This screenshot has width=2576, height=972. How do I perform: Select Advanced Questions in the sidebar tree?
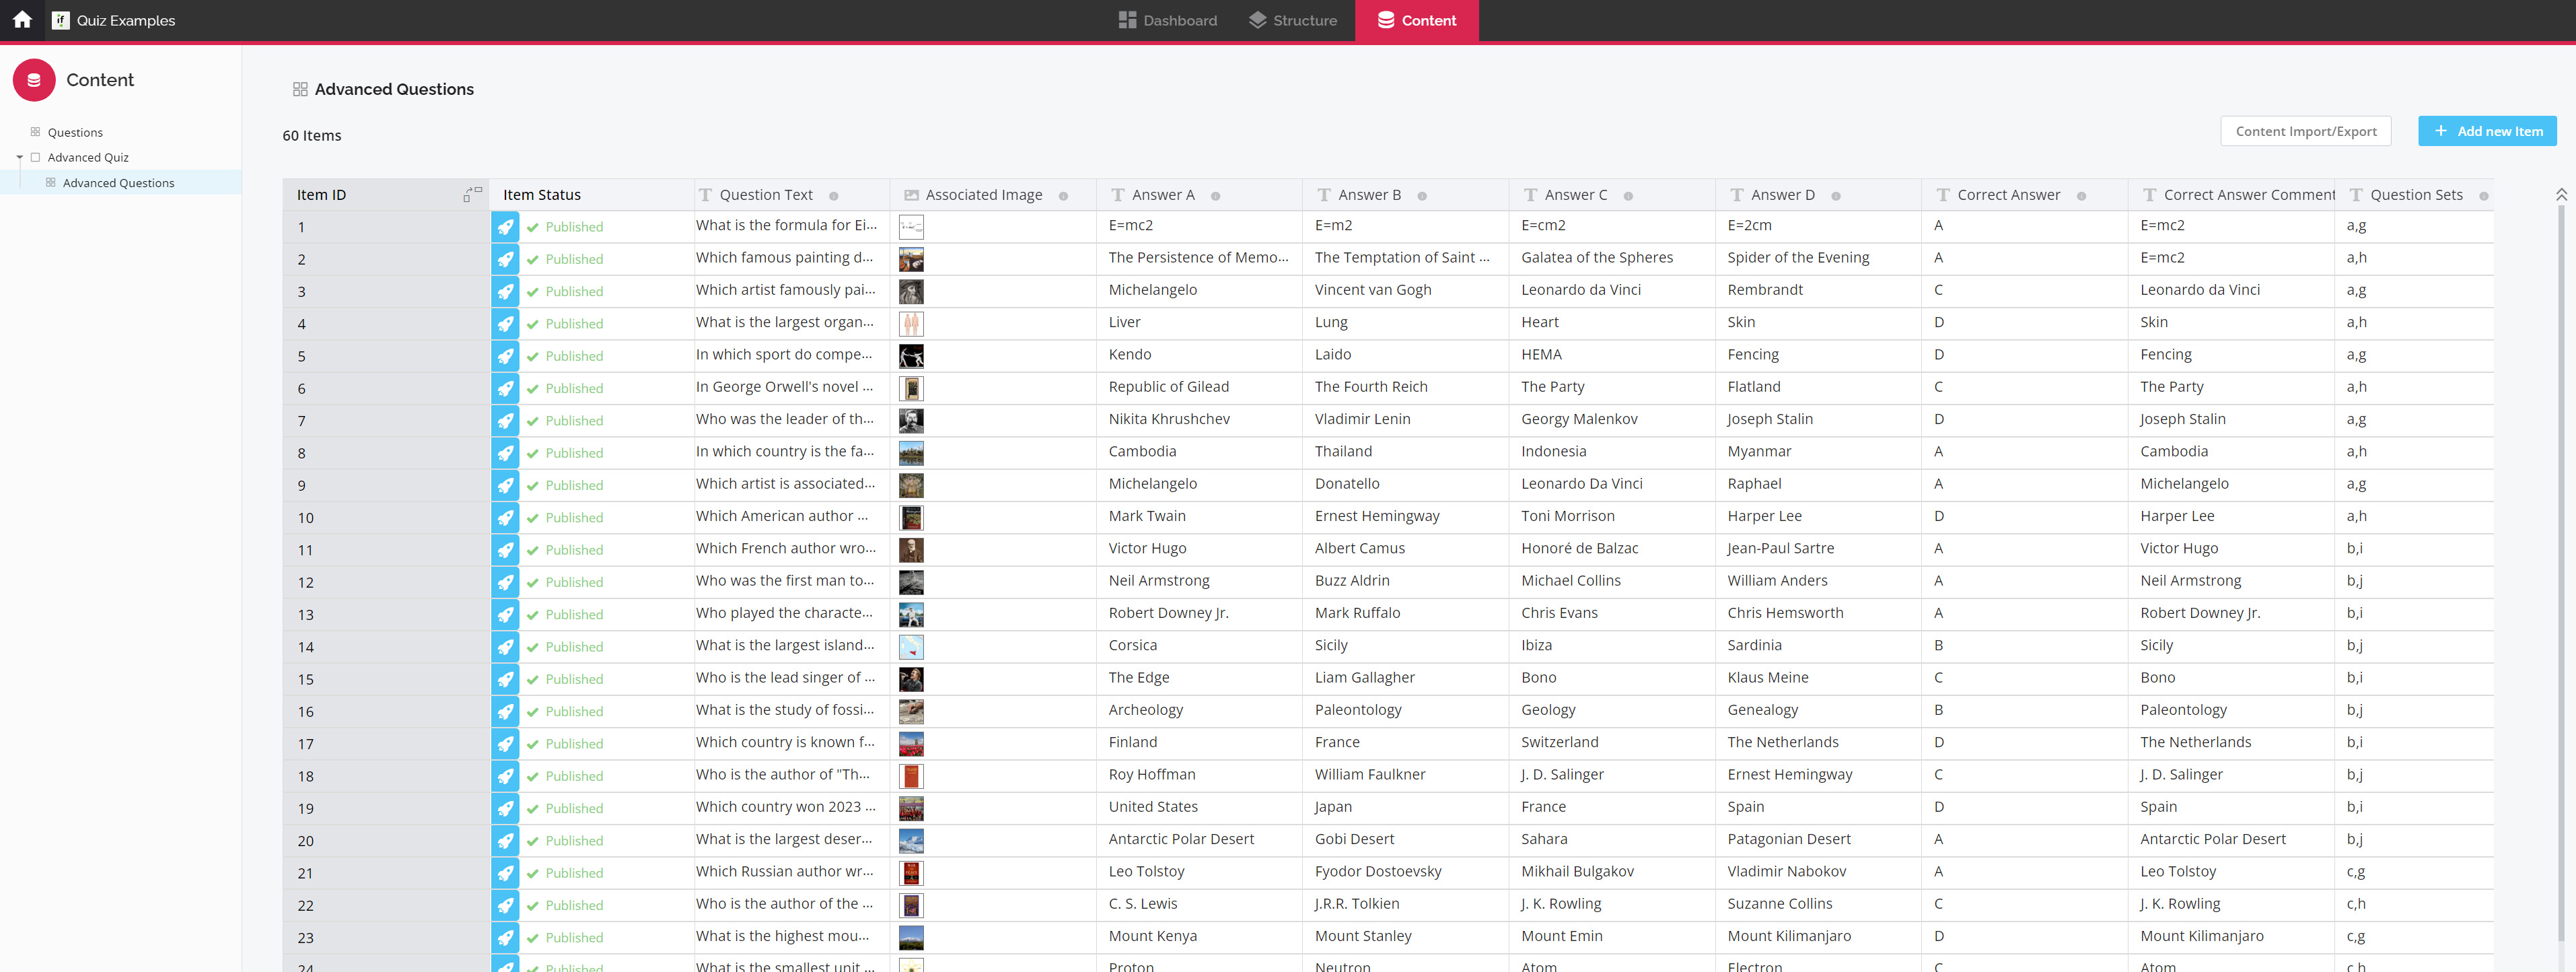(118, 183)
